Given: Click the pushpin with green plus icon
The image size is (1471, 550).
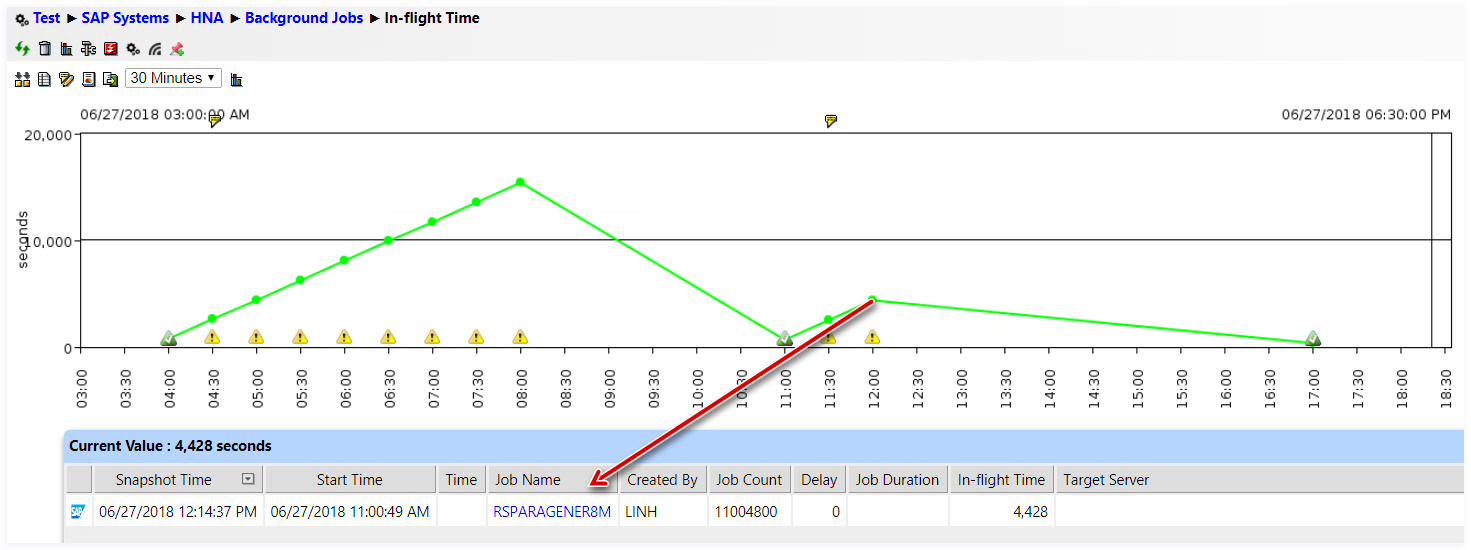Looking at the screenshot, I should [177, 48].
